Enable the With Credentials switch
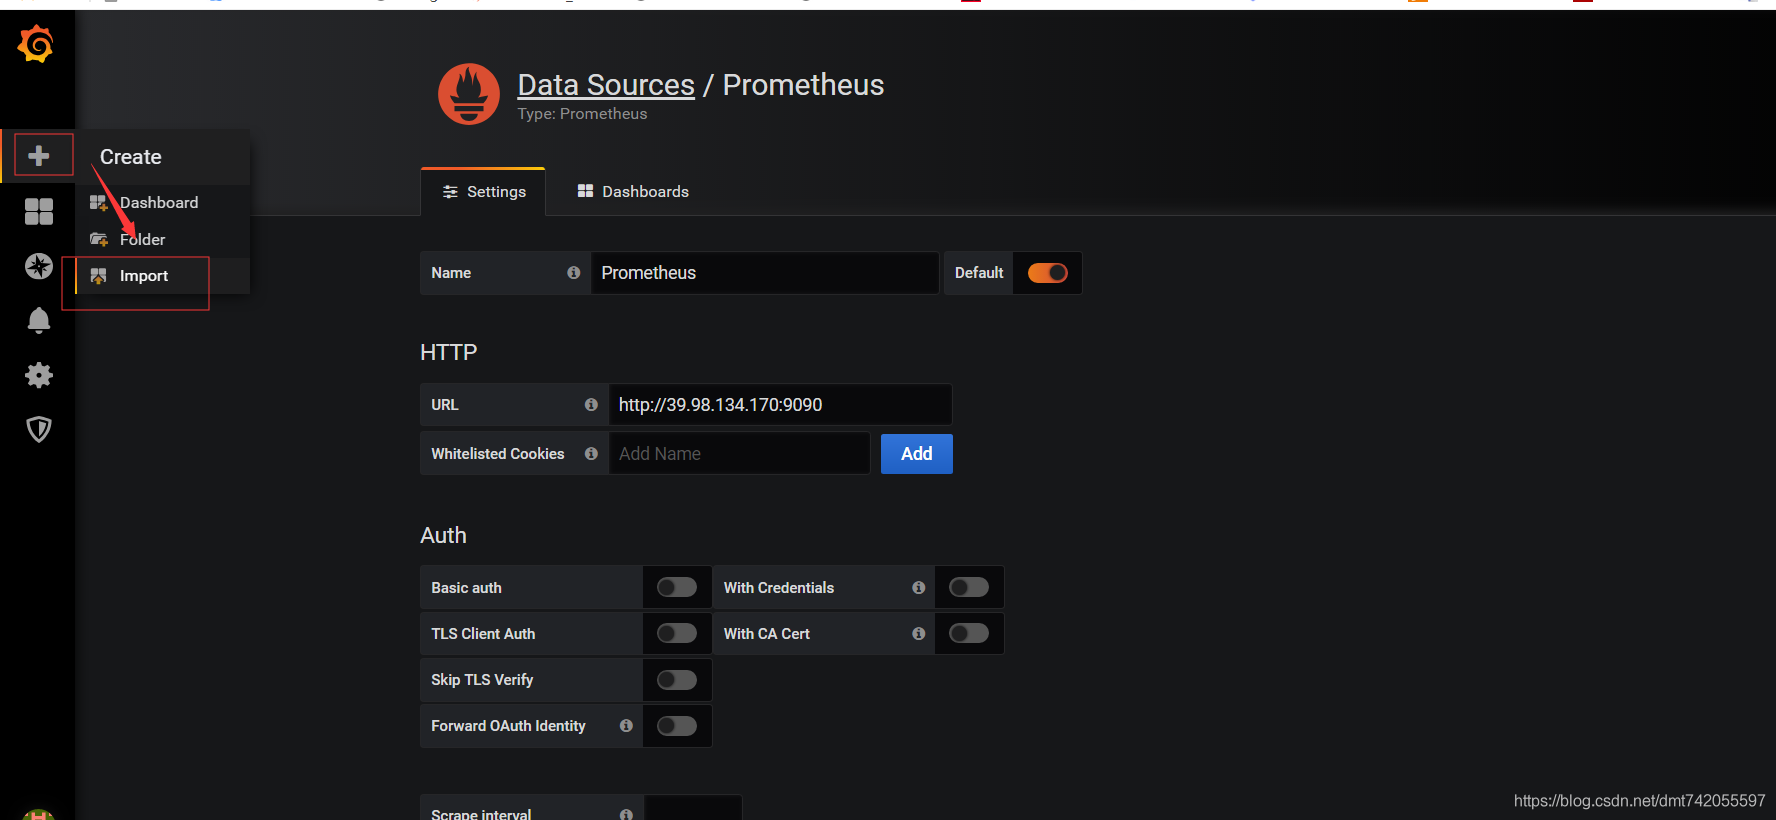 [969, 587]
